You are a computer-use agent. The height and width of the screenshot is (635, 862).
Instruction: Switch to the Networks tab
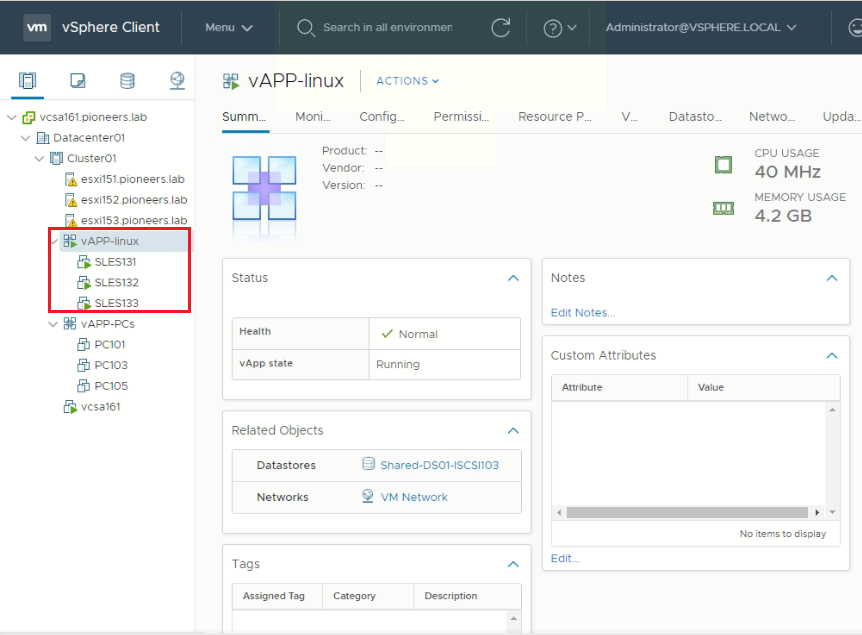point(772,117)
